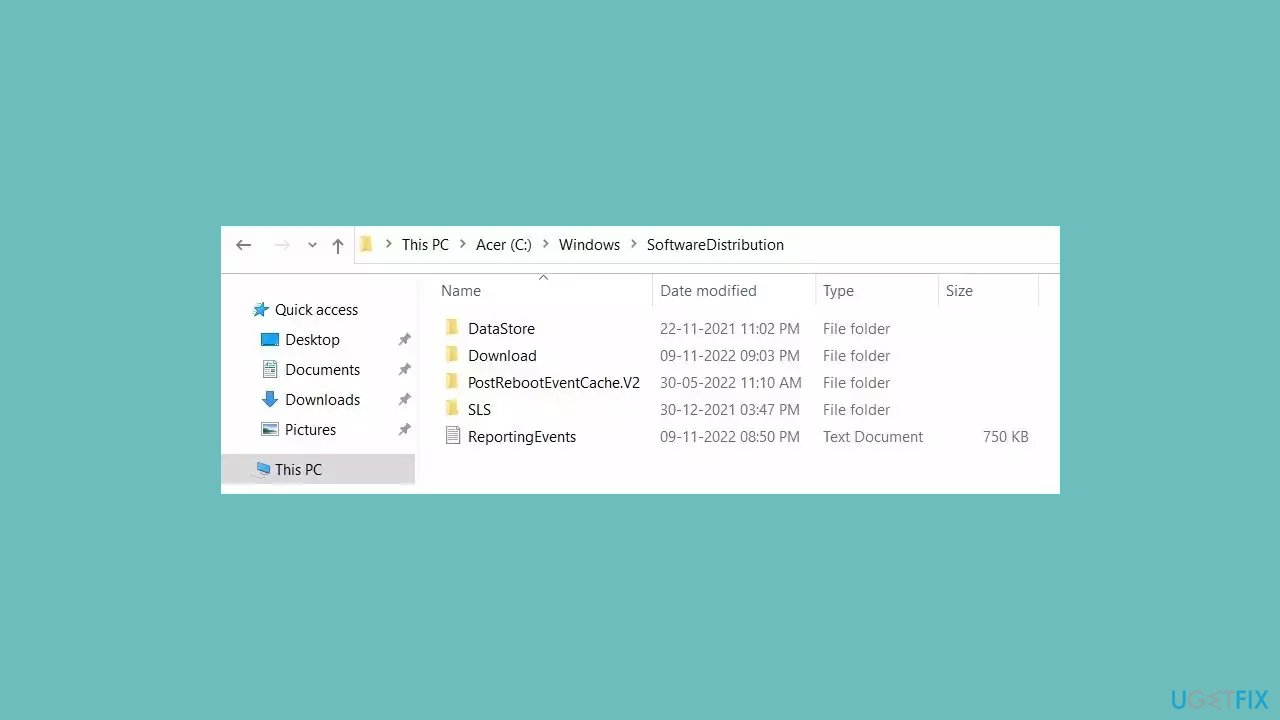1280x720 pixels.
Task: Select the Download folder name
Action: point(502,356)
